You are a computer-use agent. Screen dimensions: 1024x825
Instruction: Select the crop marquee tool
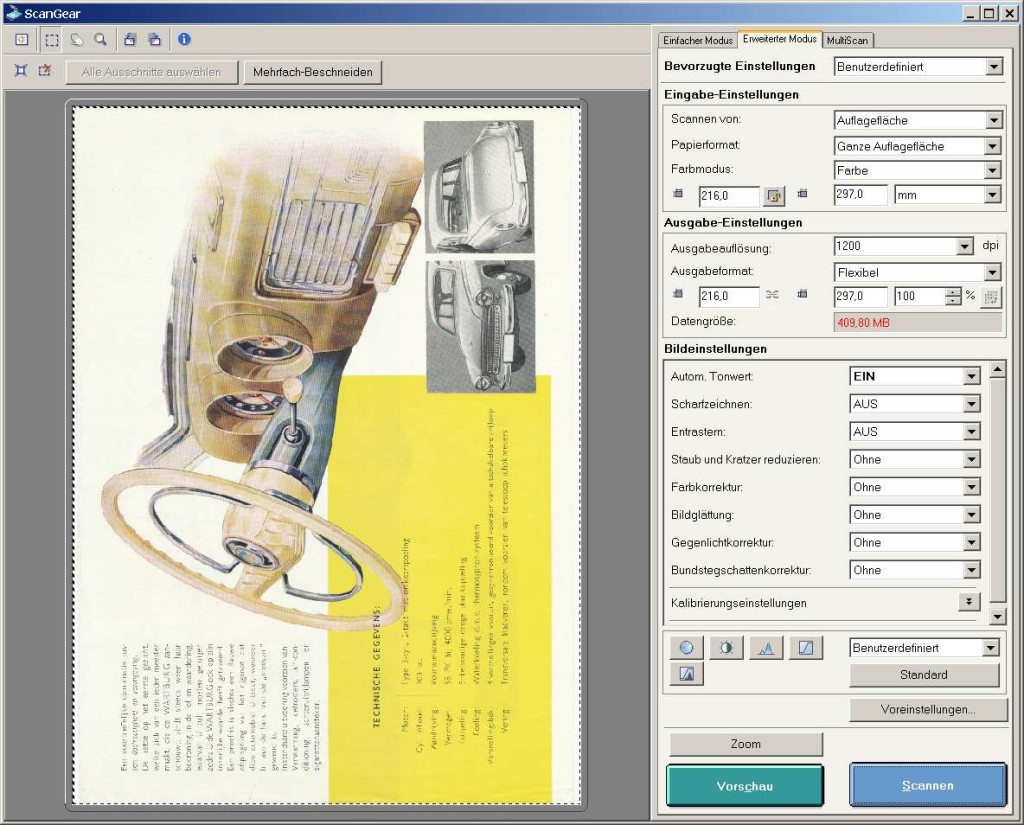(52, 40)
